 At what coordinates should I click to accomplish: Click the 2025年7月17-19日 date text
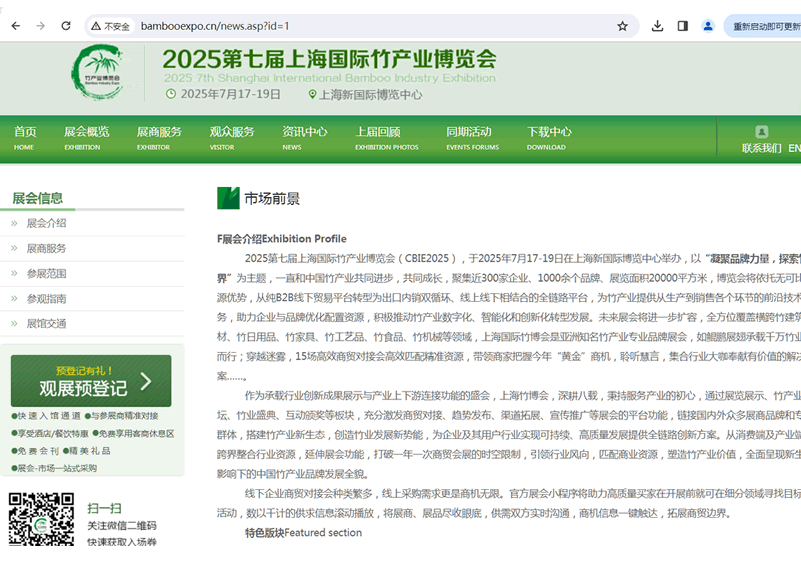(x=230, y=94)
